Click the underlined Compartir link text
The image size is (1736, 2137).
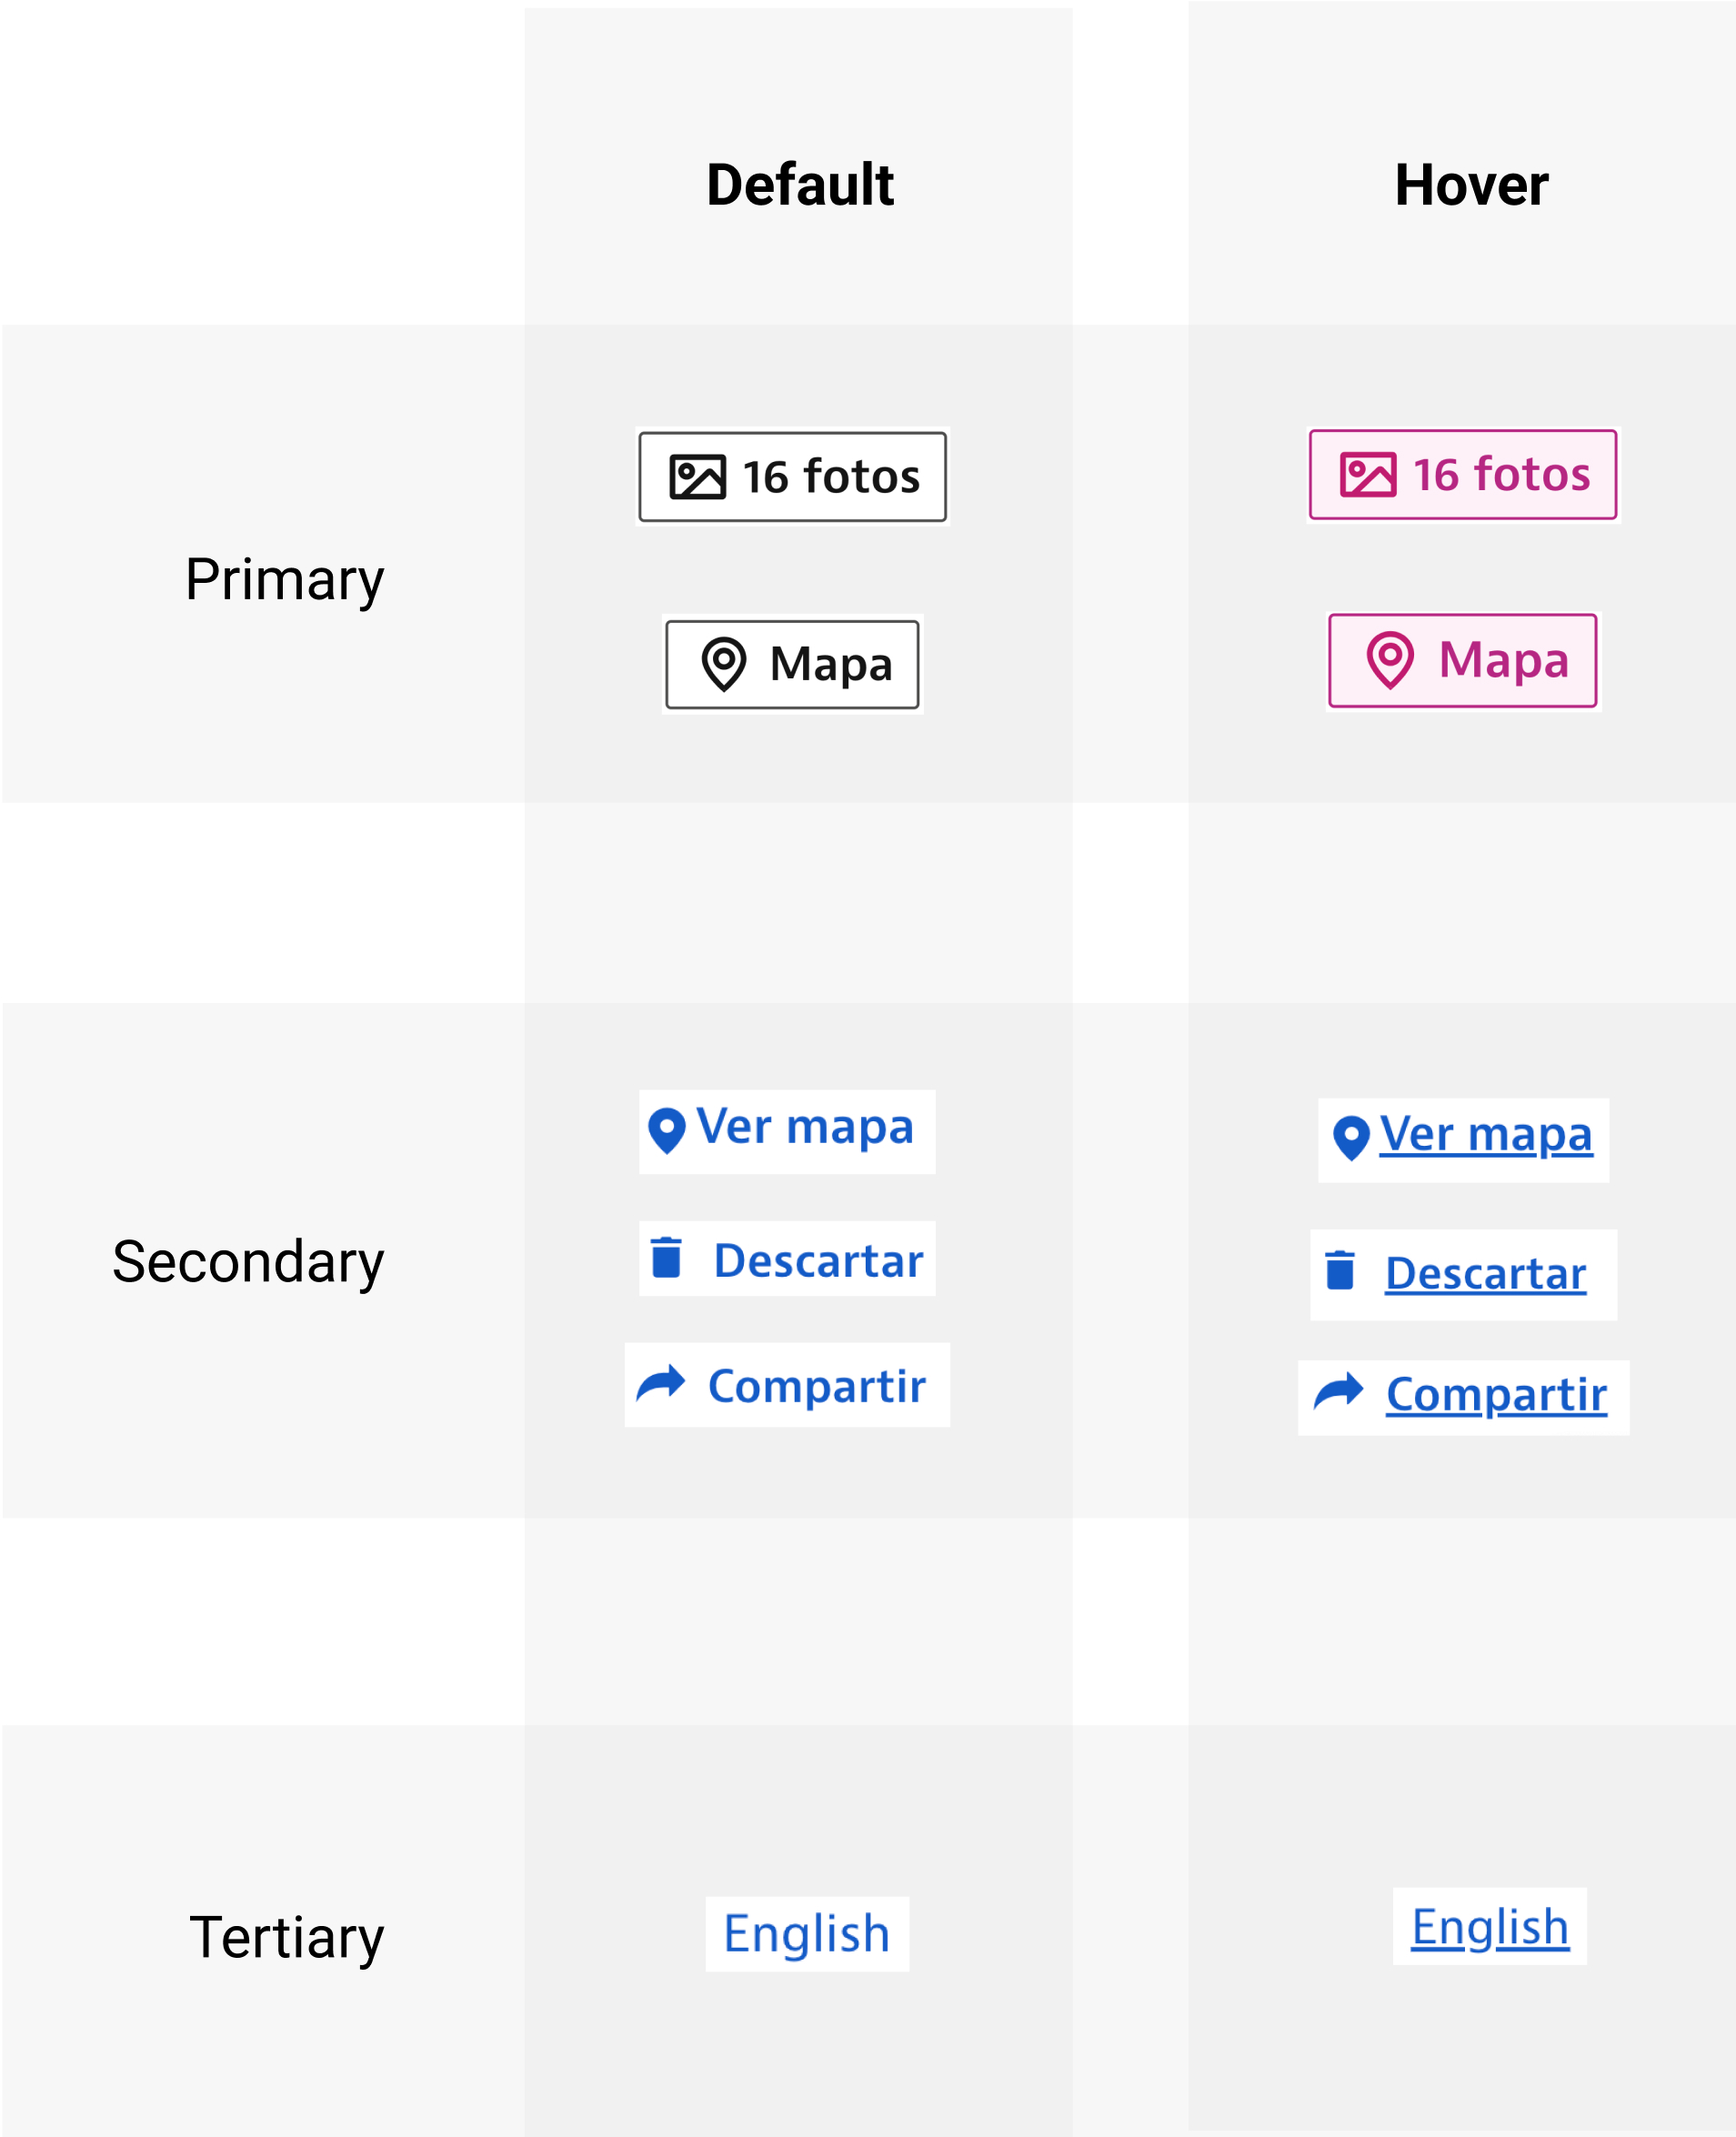tap(1496, 1395)
